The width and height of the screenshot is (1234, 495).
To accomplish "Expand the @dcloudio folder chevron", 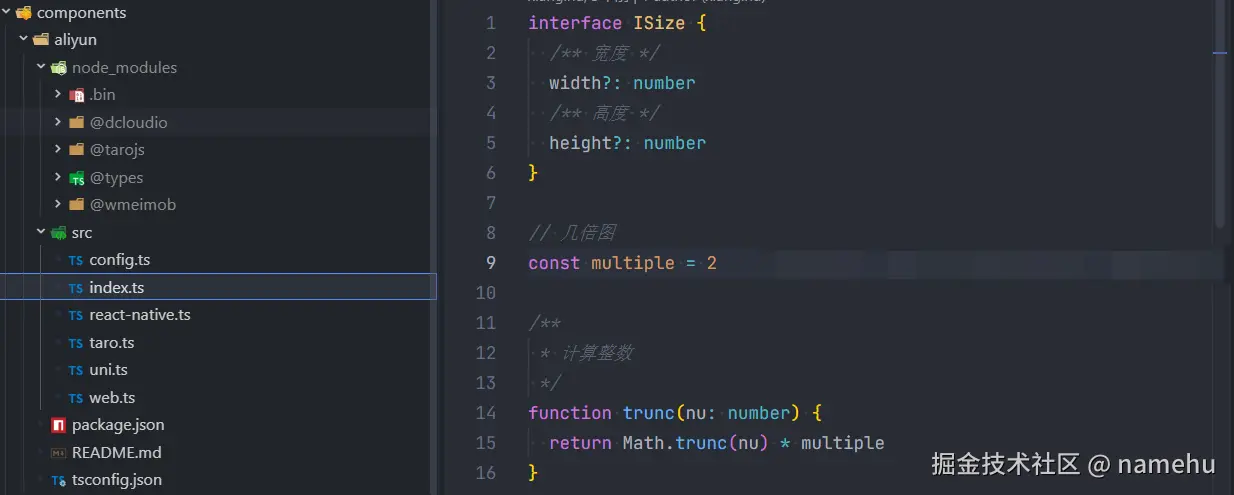I will click(58, 122).
